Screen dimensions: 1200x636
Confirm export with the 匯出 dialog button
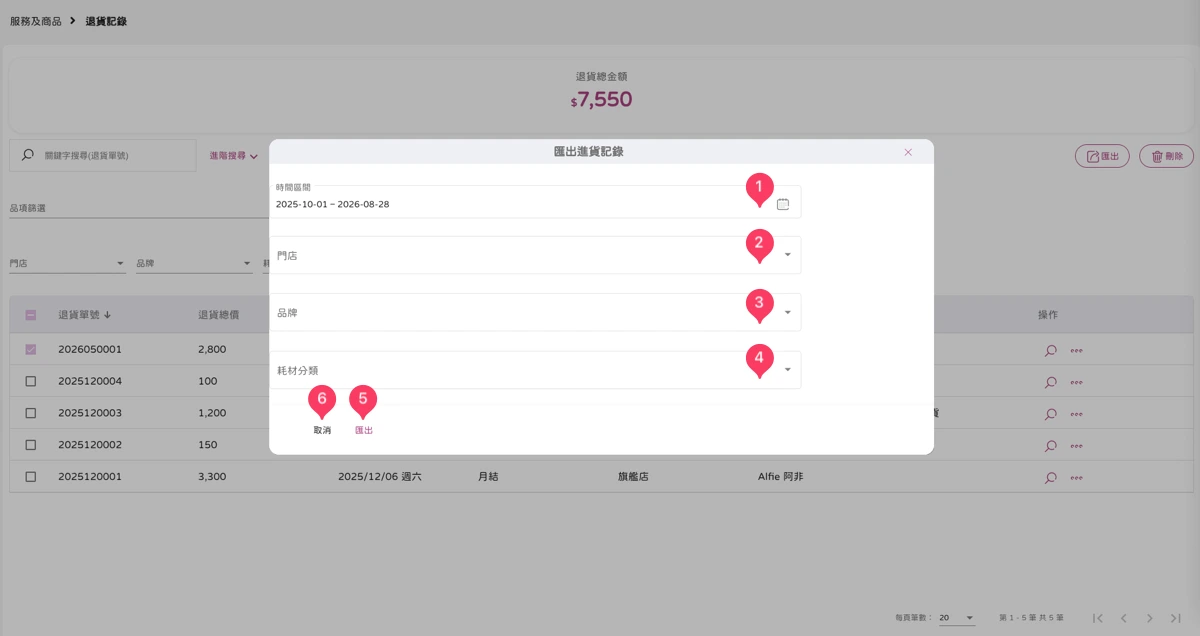click(364, 430)
